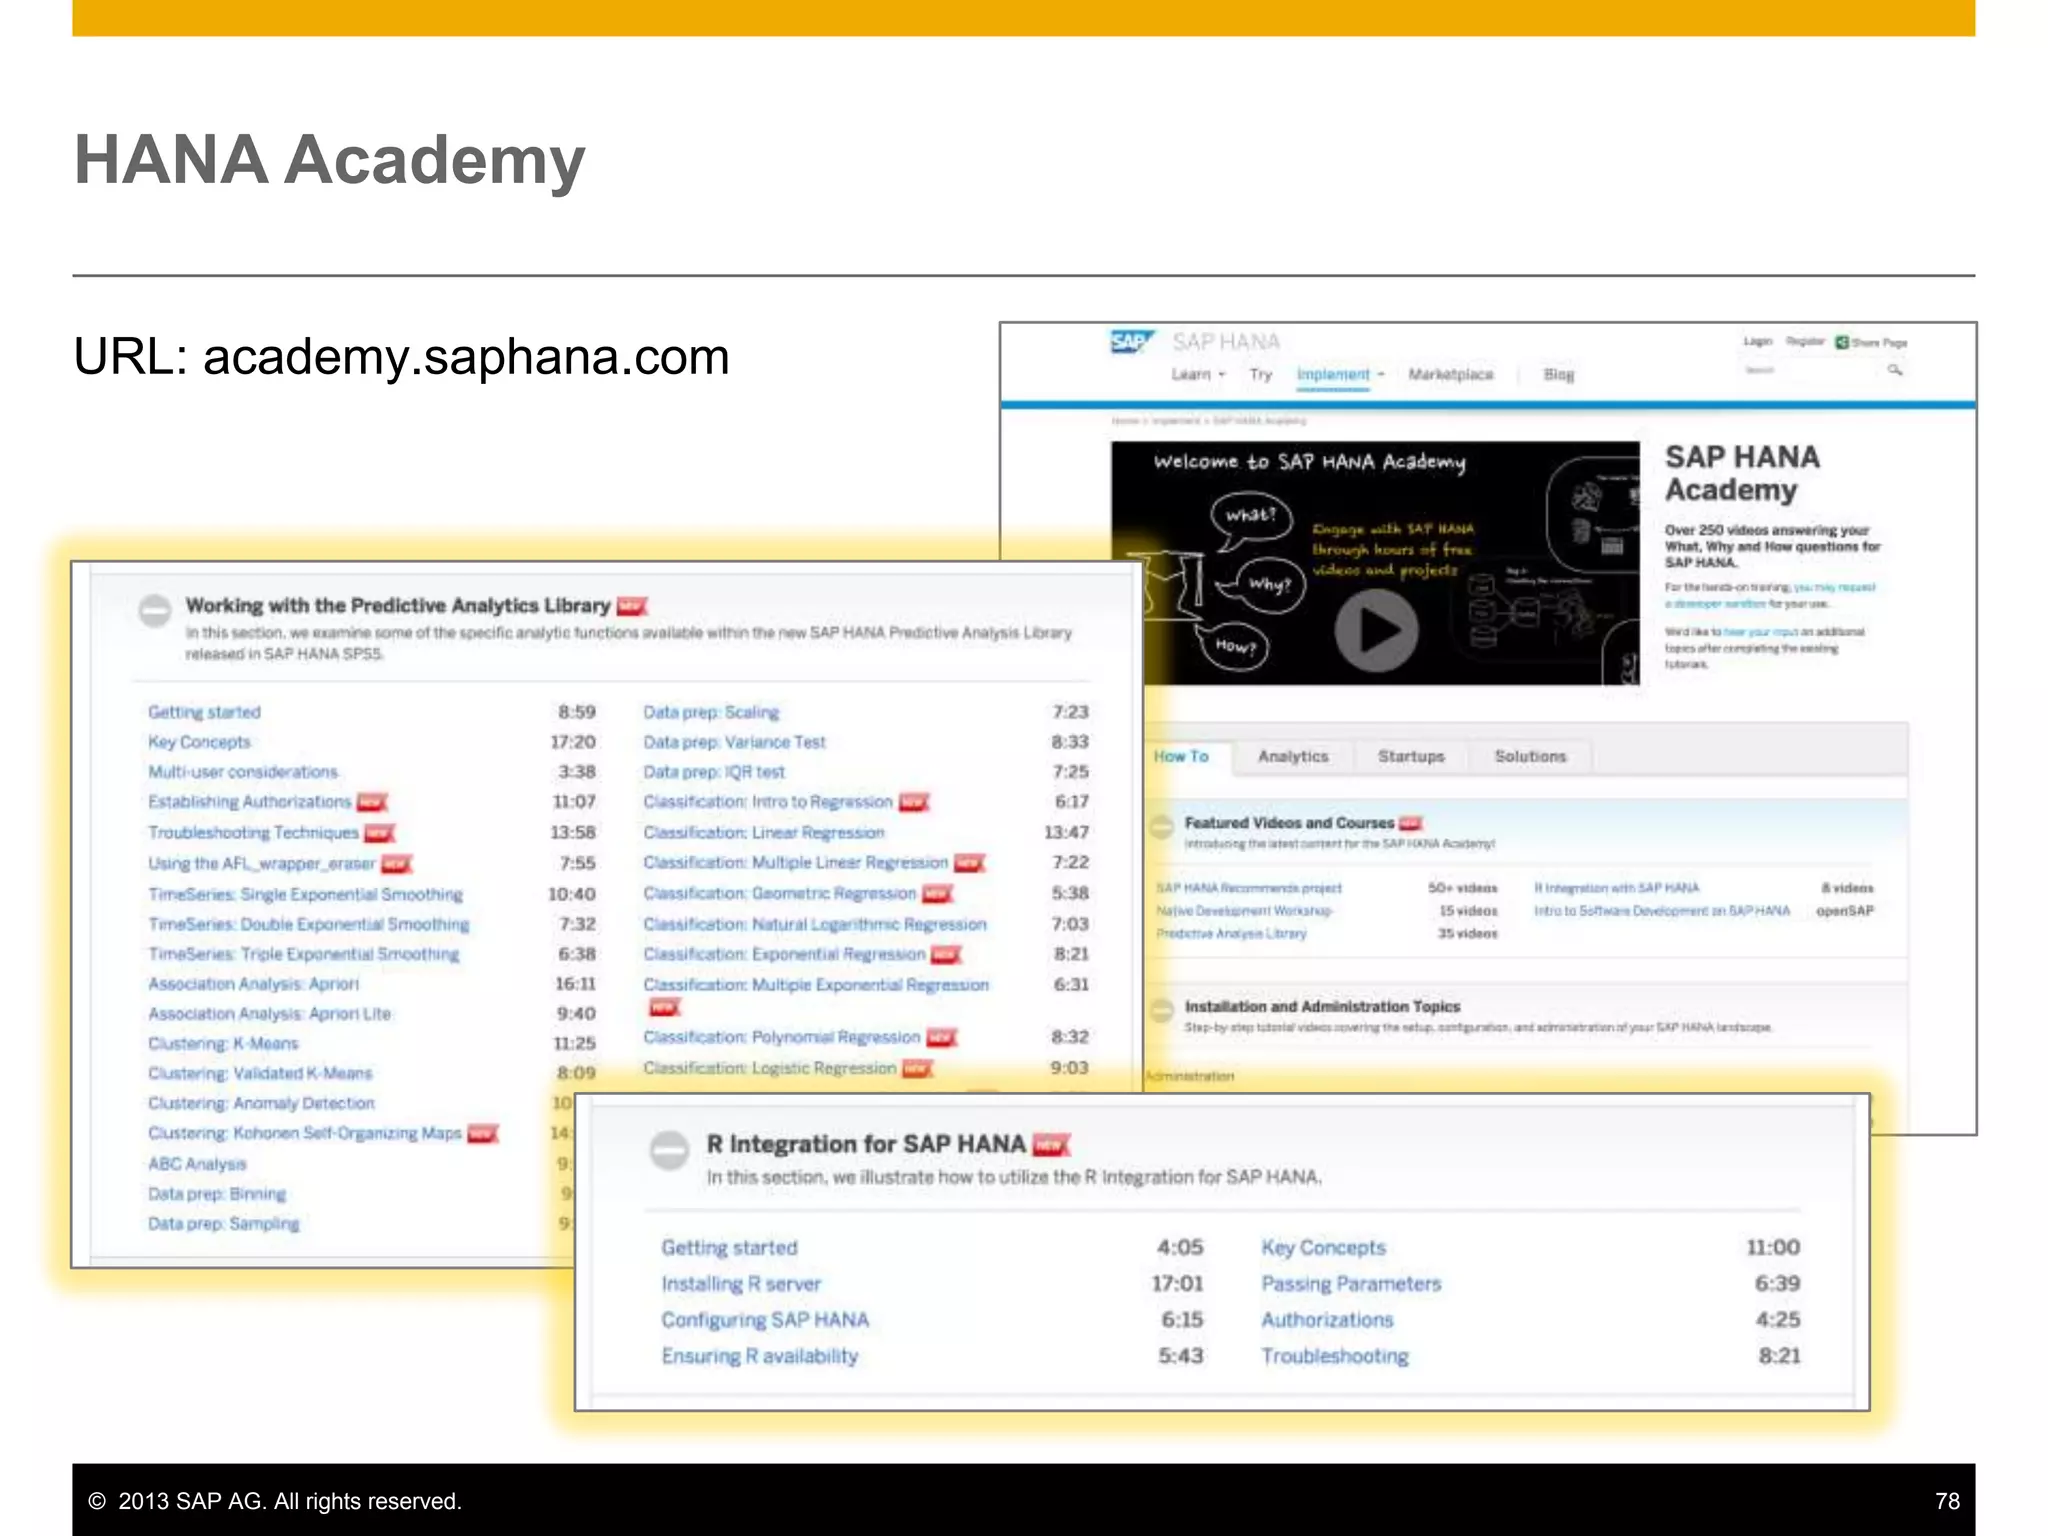Open the Key Concepts video in PAL list
2048x1536 pixels.
pos(199,742)
